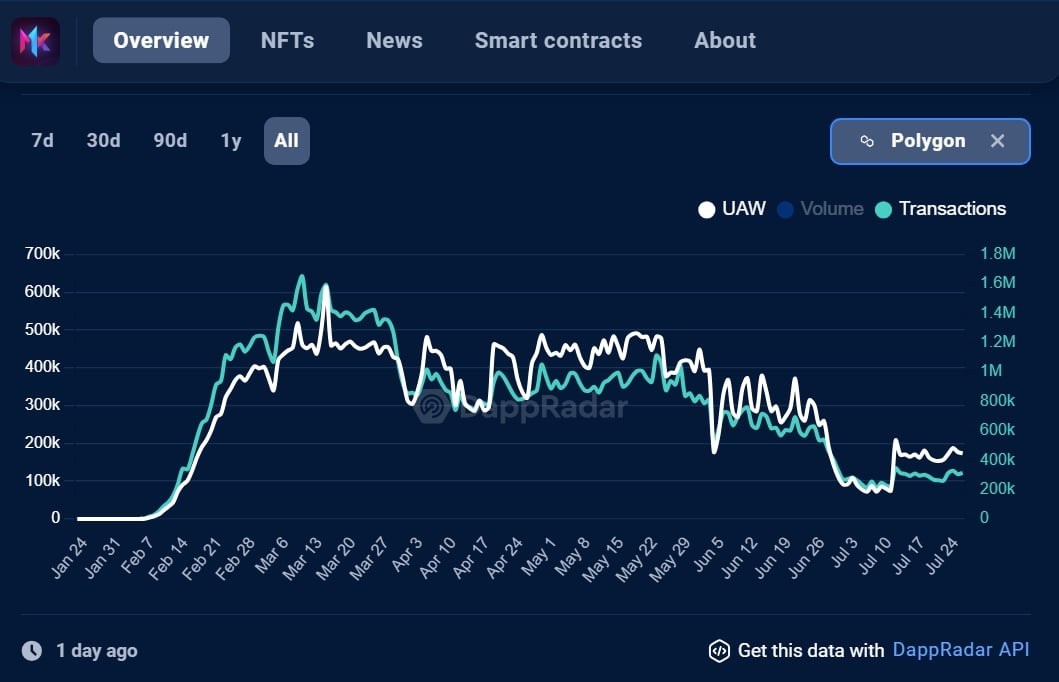The width and height of the screenshot is (1059, 682).
Task: Click the Polygon chain link icon
Action: (867, 141)
